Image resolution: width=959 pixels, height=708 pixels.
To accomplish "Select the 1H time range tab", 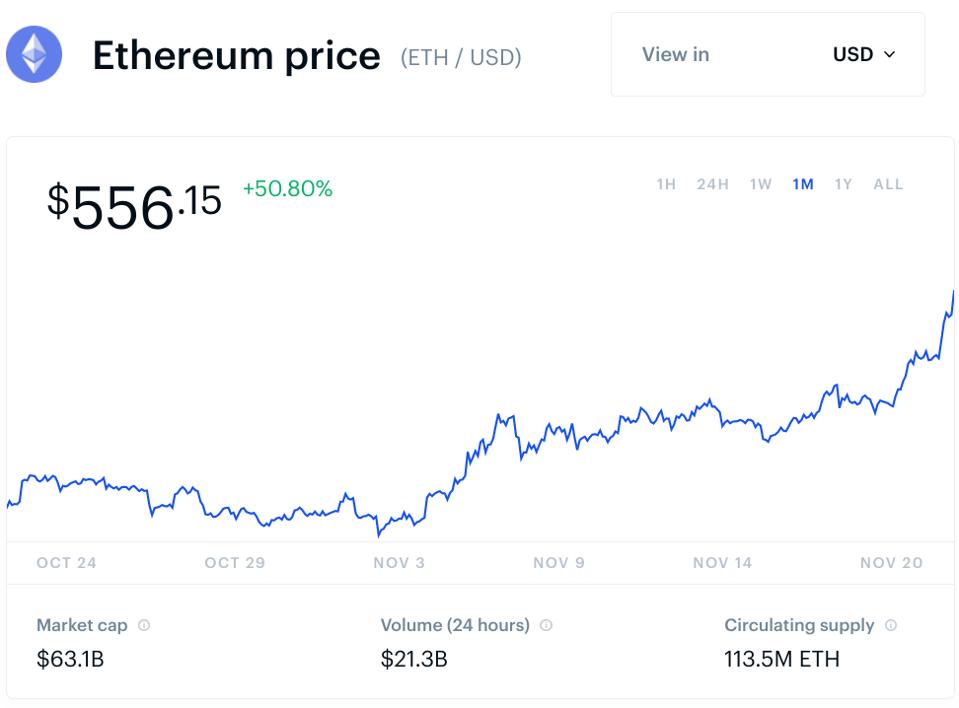I will (x=665, y=184).
